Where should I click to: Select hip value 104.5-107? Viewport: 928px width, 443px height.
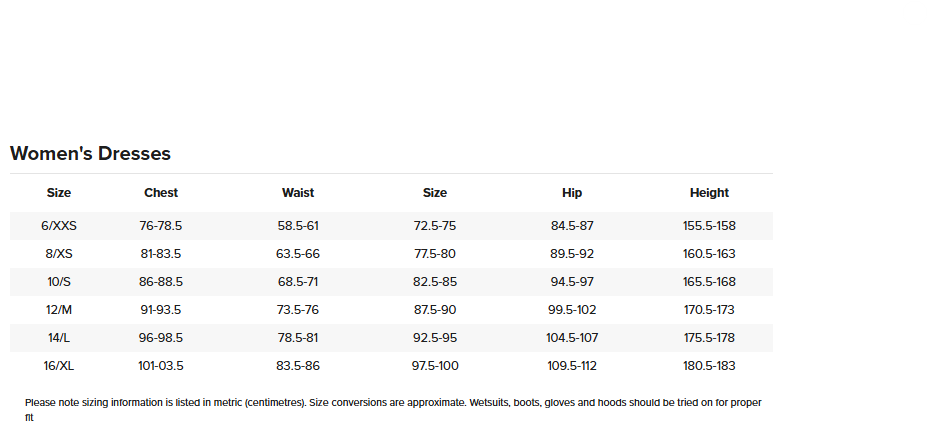[x=572, y=338]
